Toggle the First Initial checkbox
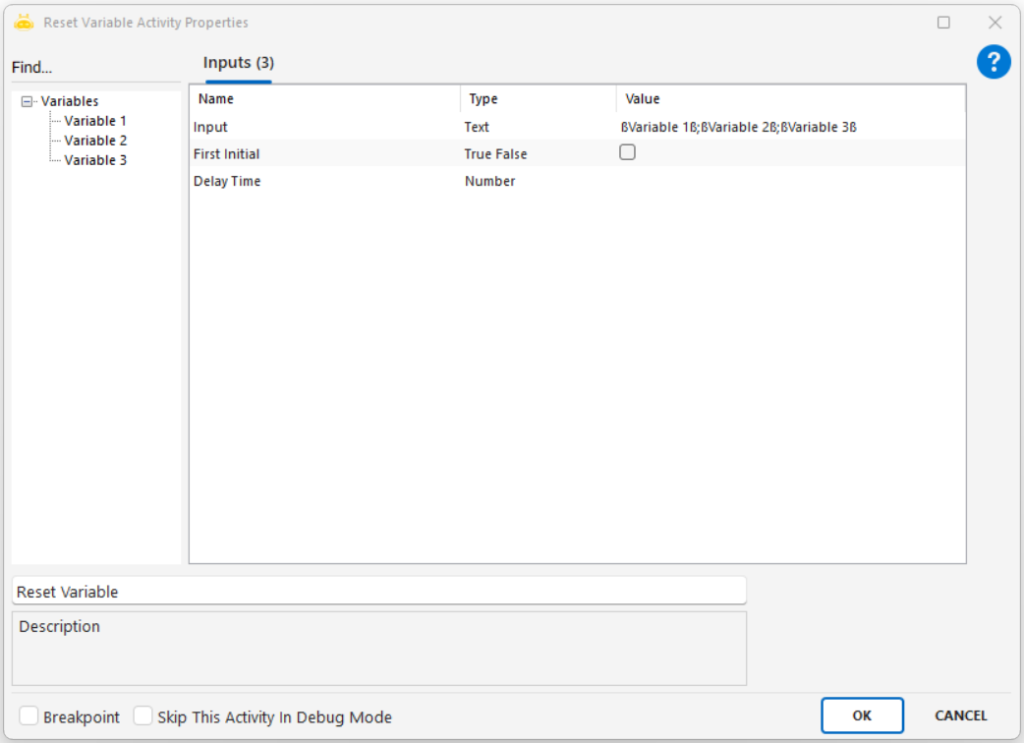The image size is (1024, 743). (x=628, y=153)
